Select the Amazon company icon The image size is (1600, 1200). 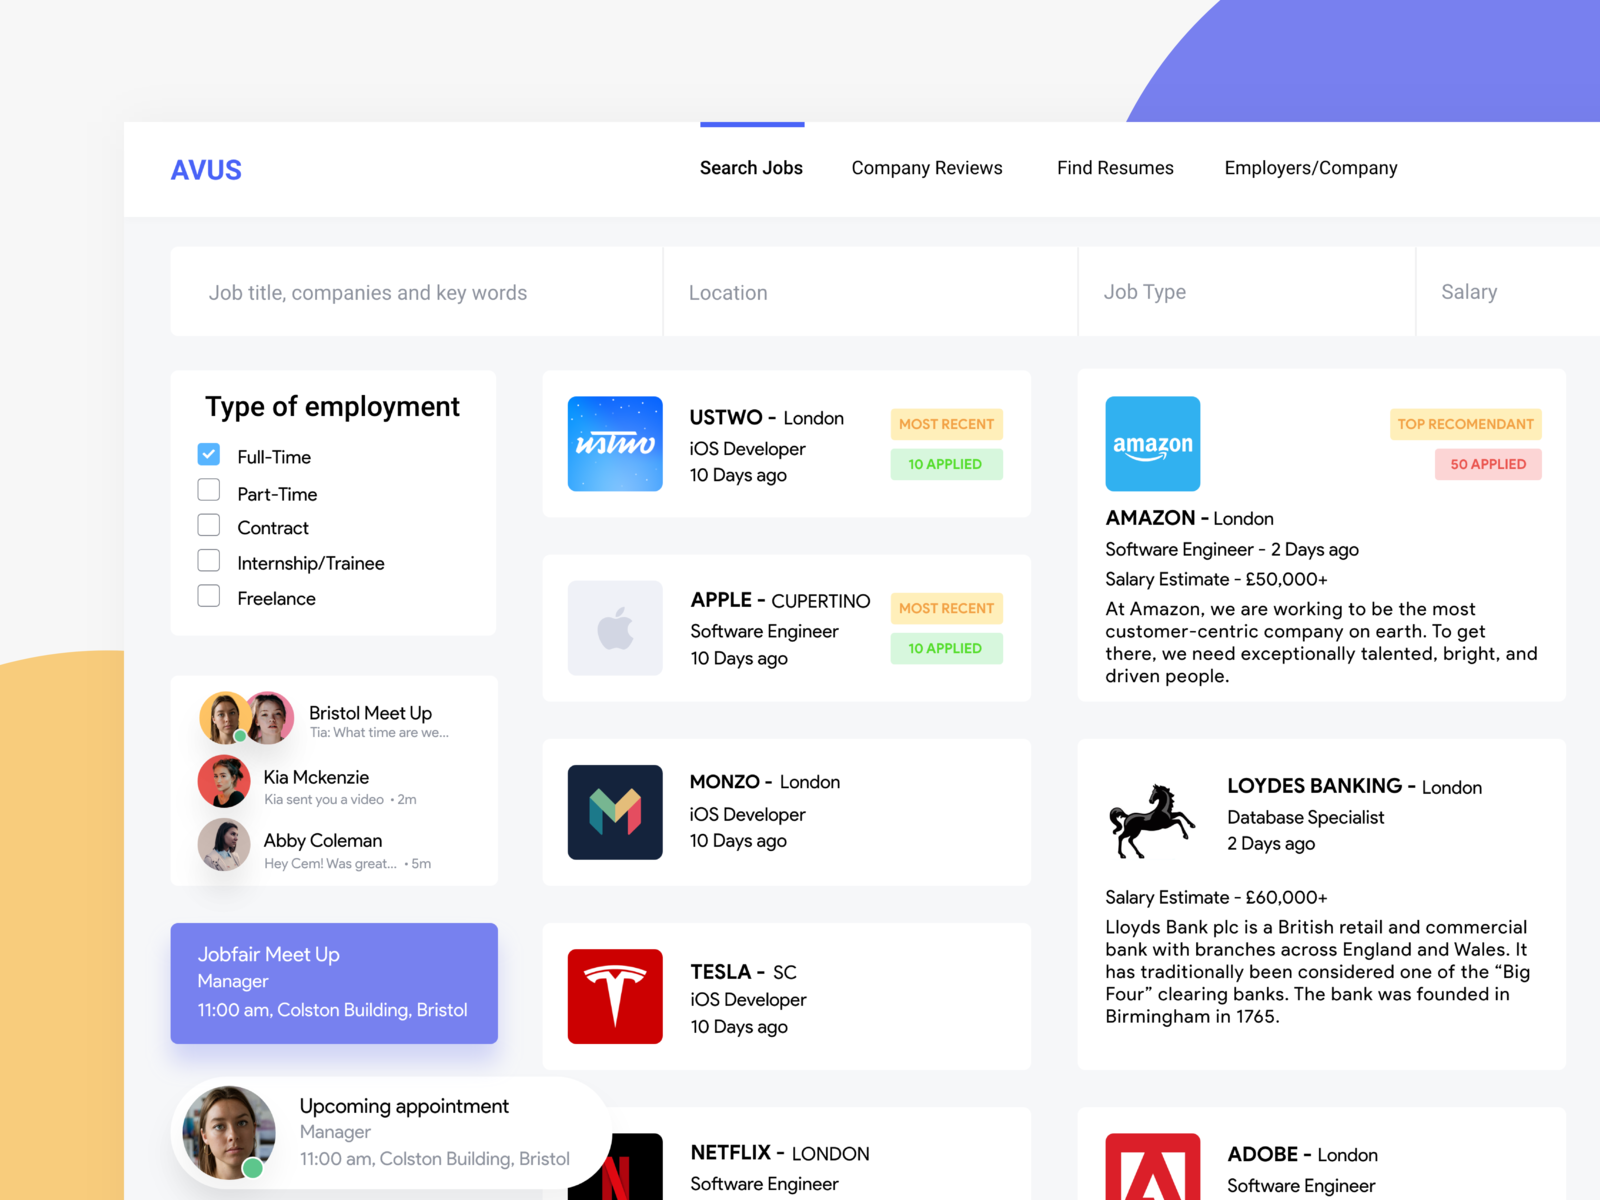click(1152, 443)
